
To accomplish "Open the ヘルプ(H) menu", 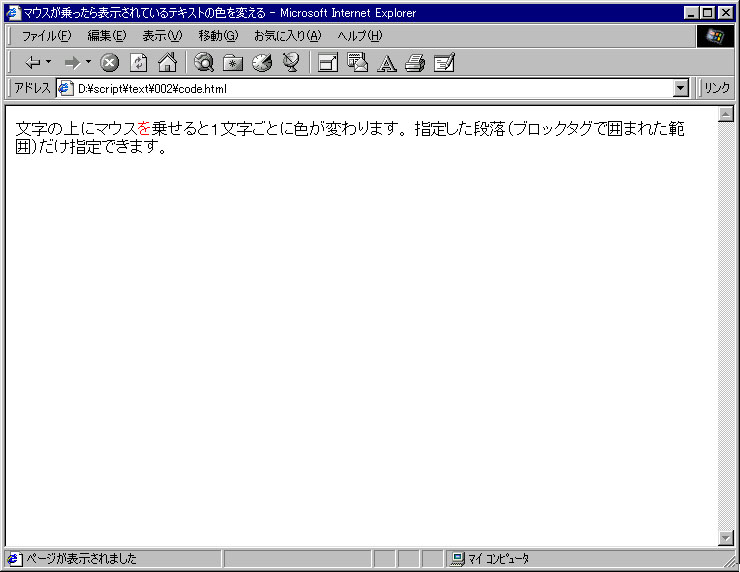I will [x=360, y=36].
